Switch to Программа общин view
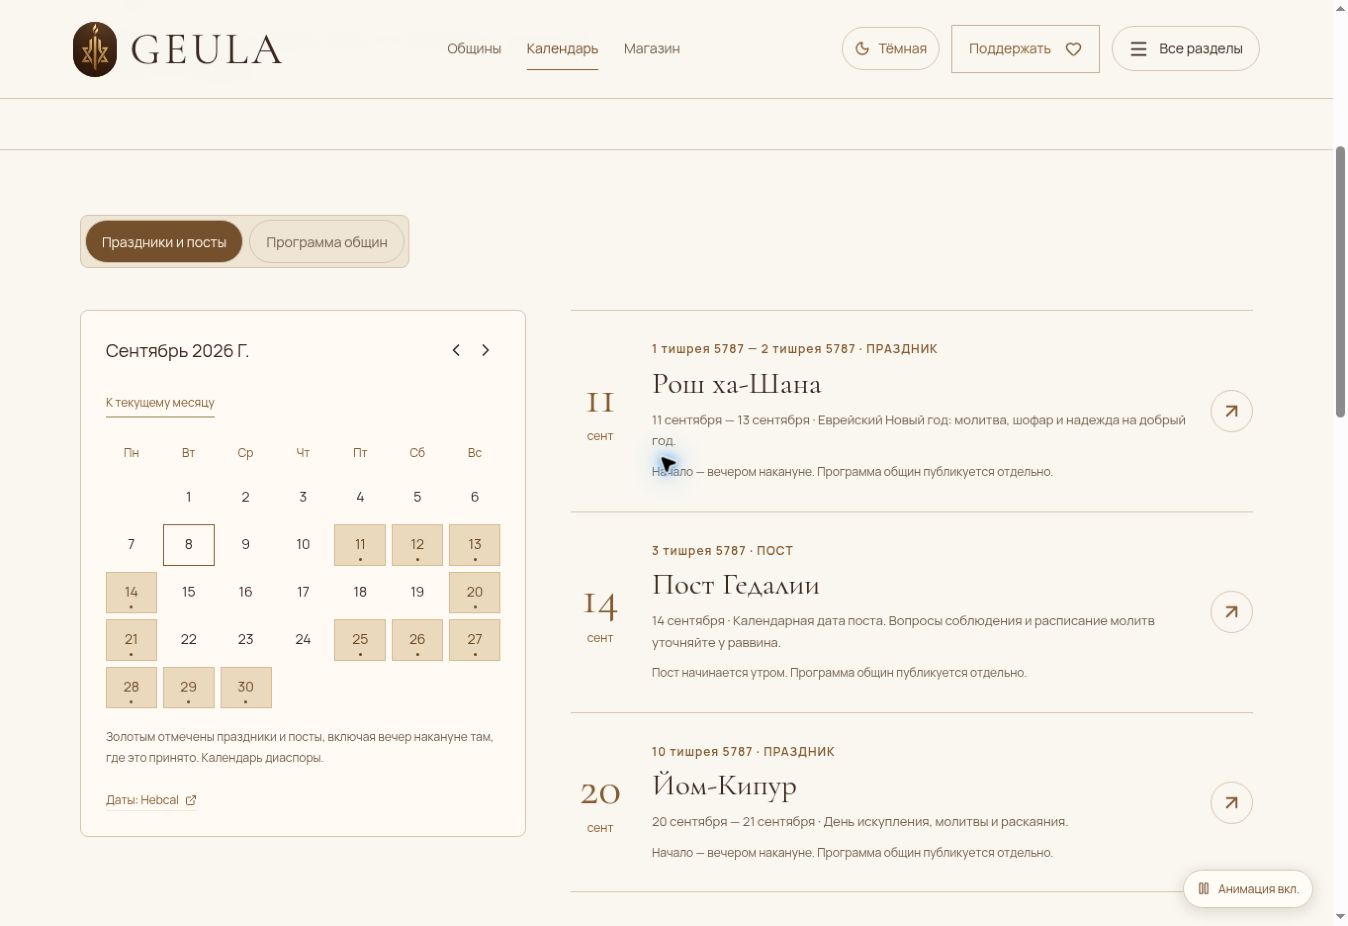1348x926 pixels. 326,242
